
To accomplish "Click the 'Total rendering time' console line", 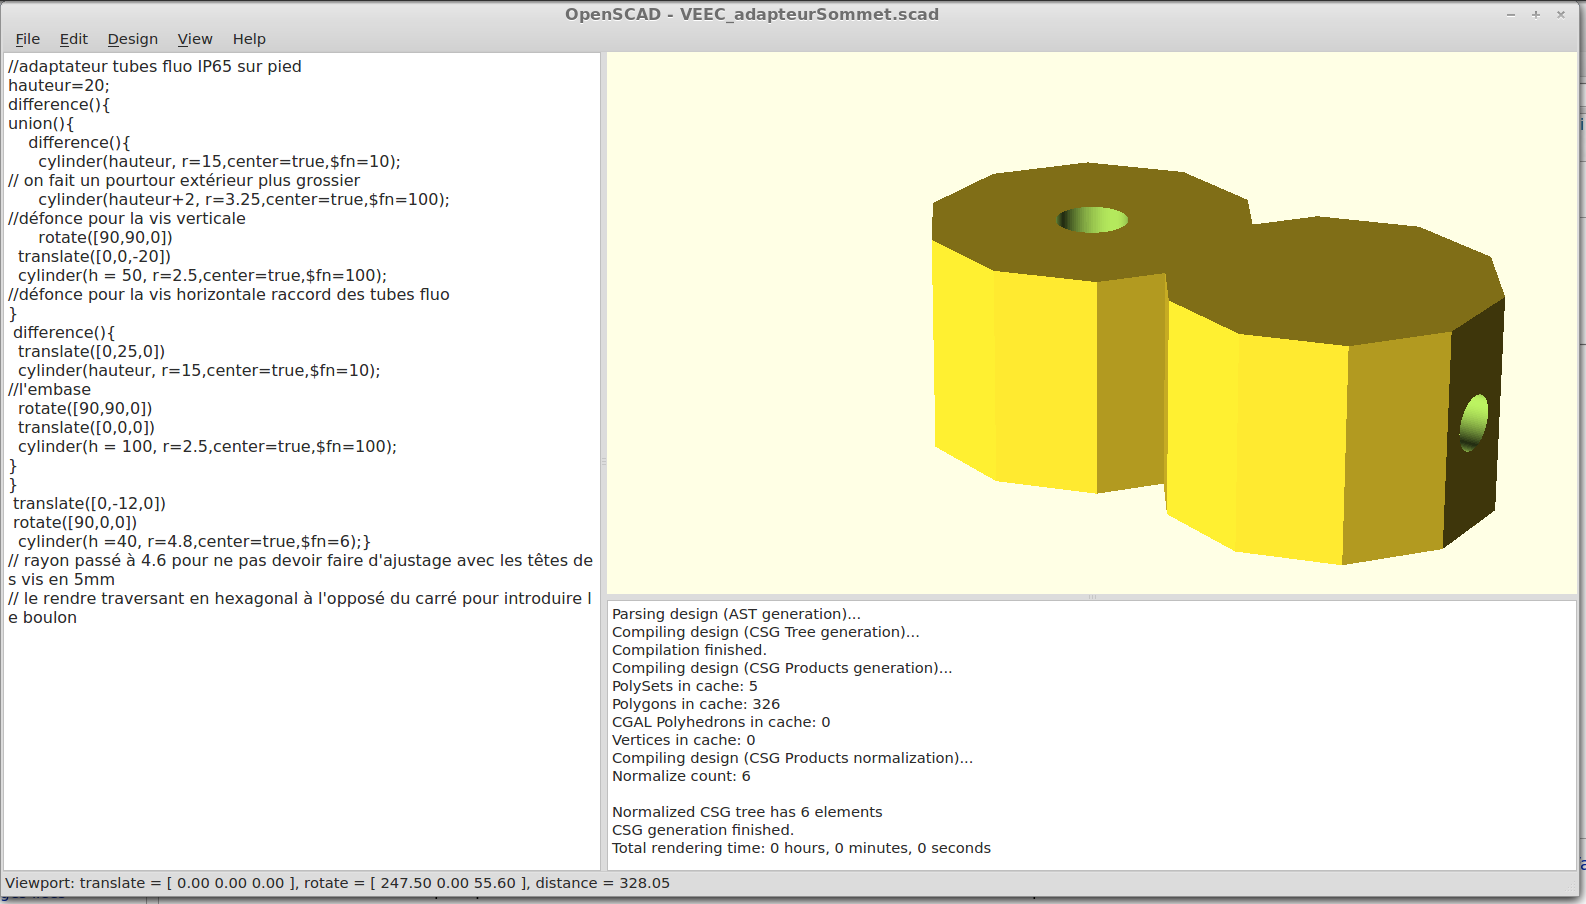I will pos(801,848).
